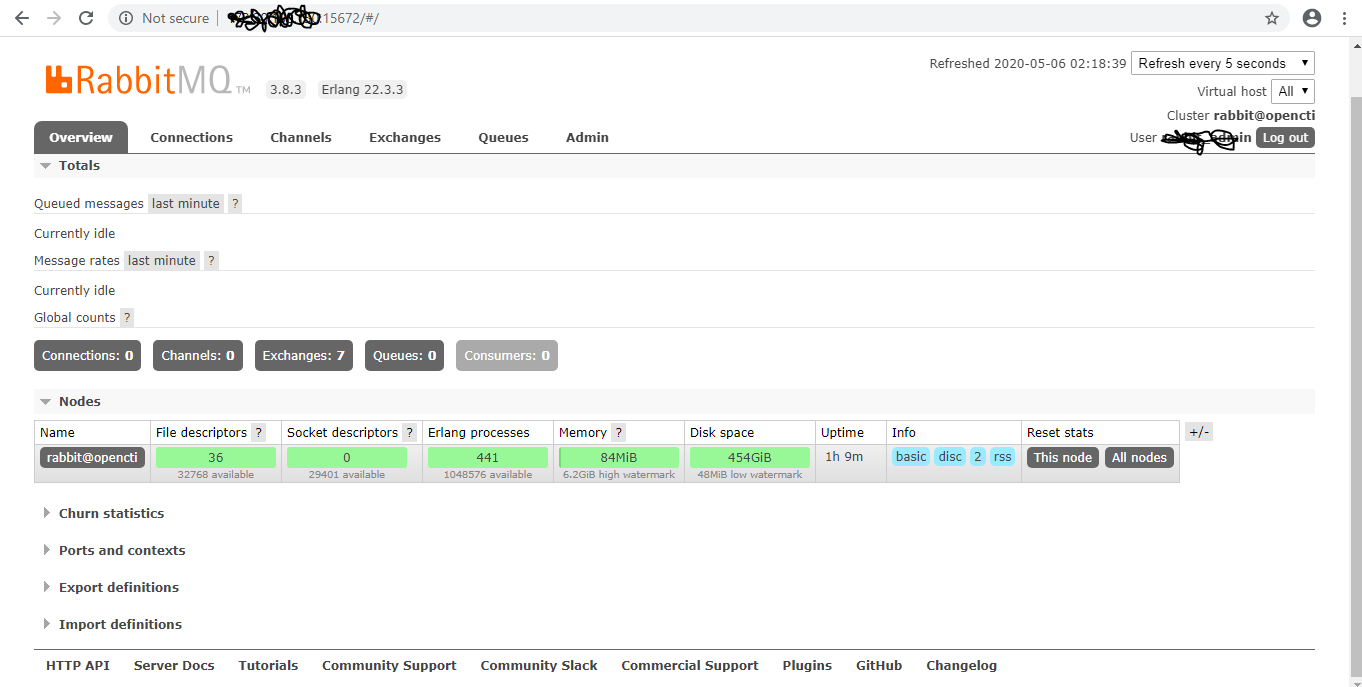Open the basic management badge details
The width and height of the screenshot is (1362, 687).
coord(910,456)
